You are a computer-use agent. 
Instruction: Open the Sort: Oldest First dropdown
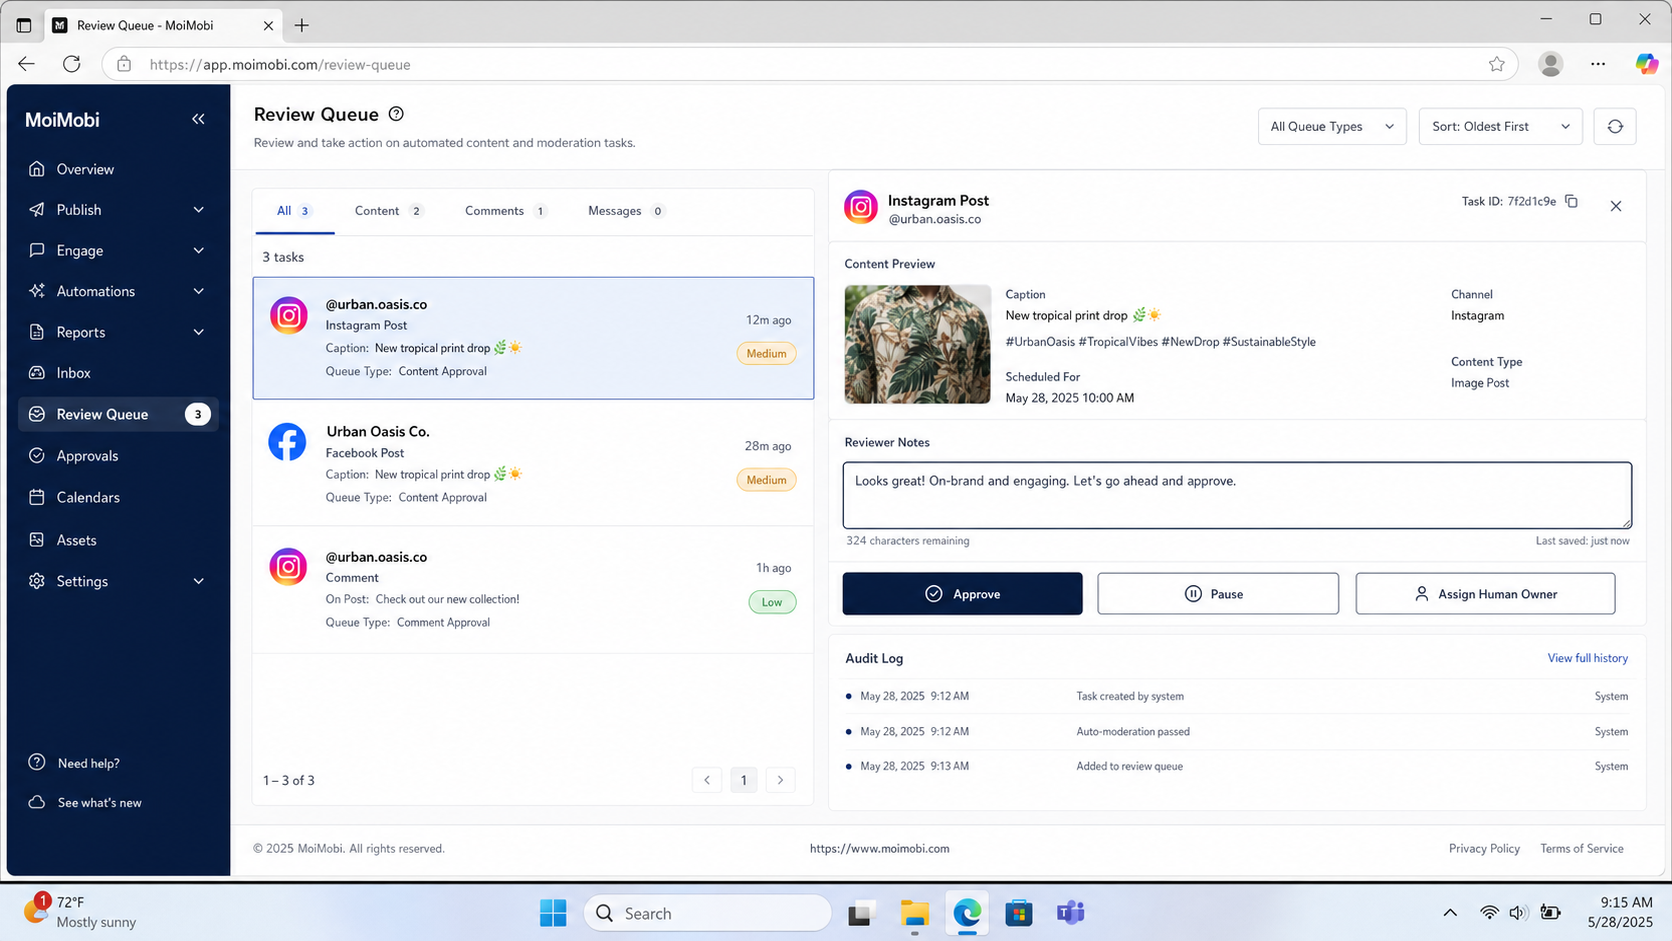coord(1500,127)
